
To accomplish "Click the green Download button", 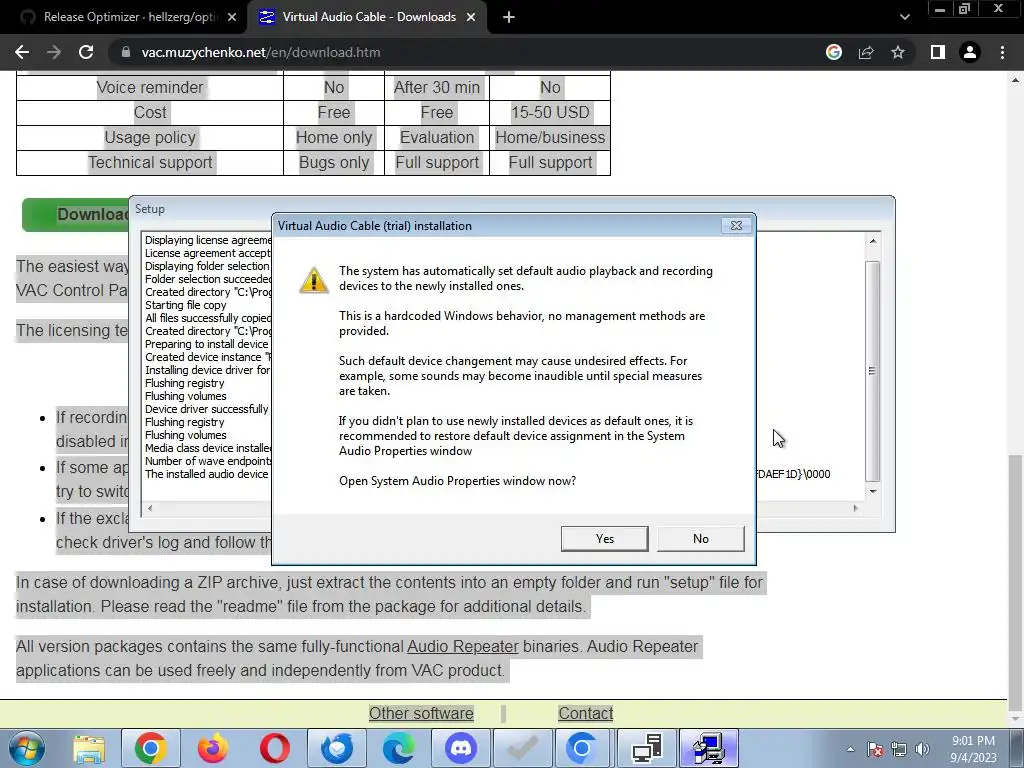I will click(x=76, y=215).
